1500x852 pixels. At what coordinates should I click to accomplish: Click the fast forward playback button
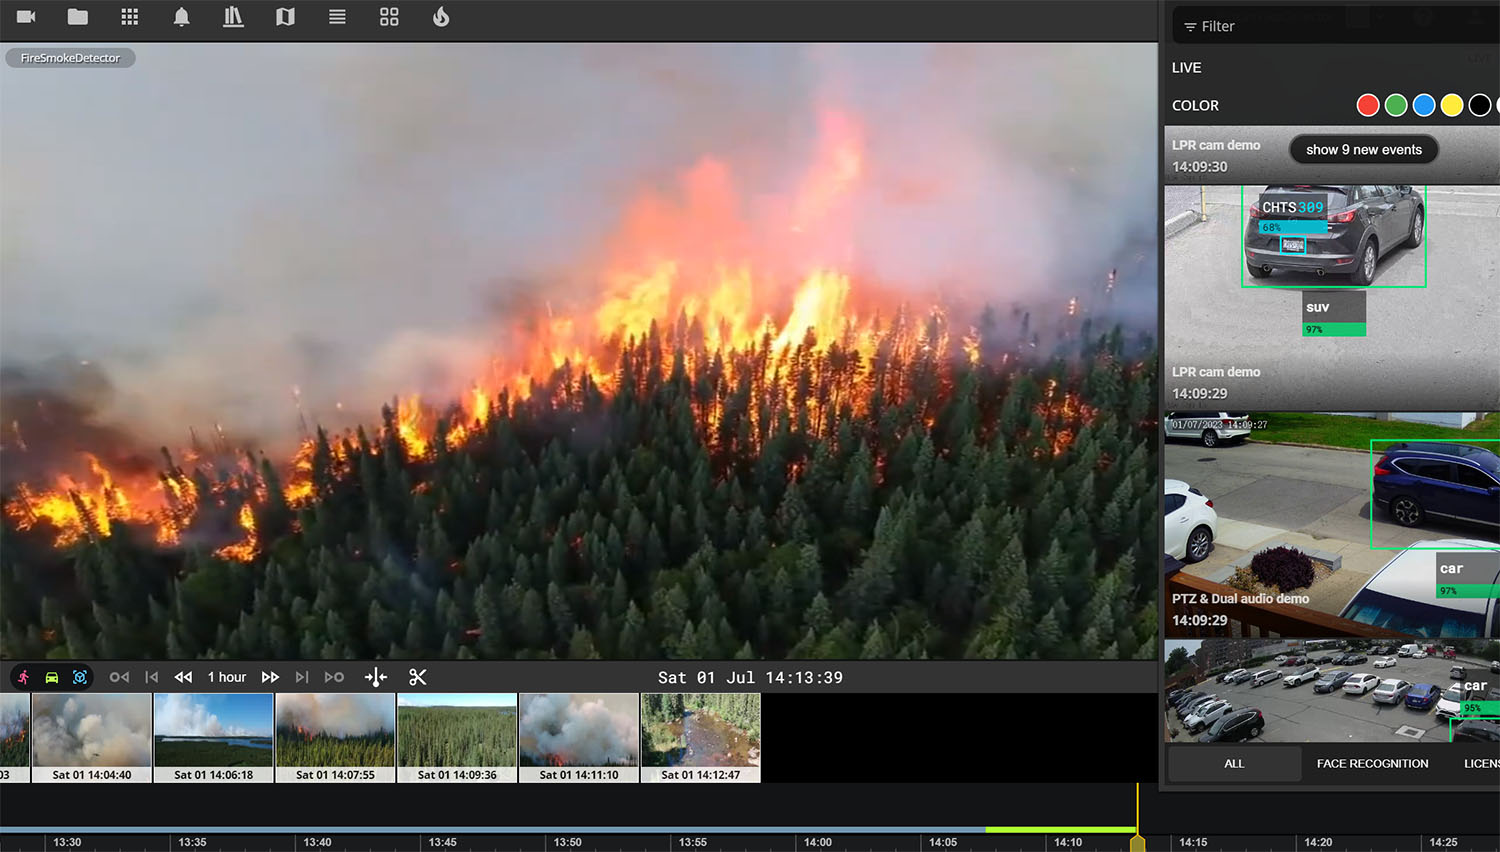pyautogui.click(x=270, y=677)
